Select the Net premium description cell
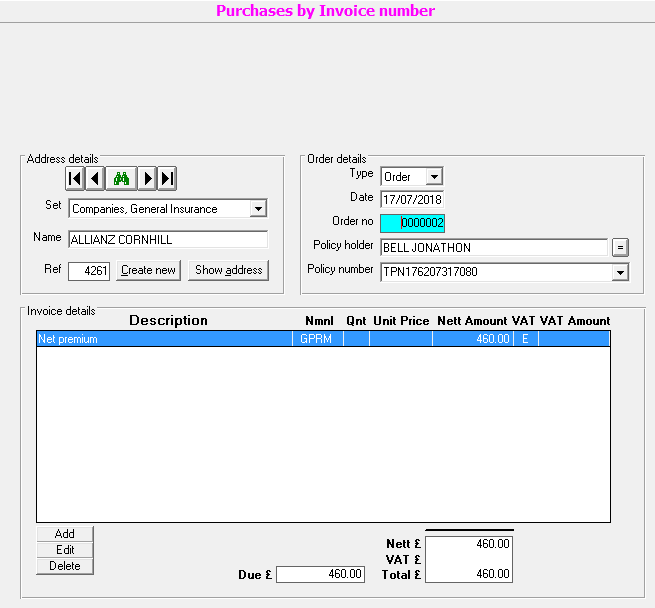 (x=165, y=339)
